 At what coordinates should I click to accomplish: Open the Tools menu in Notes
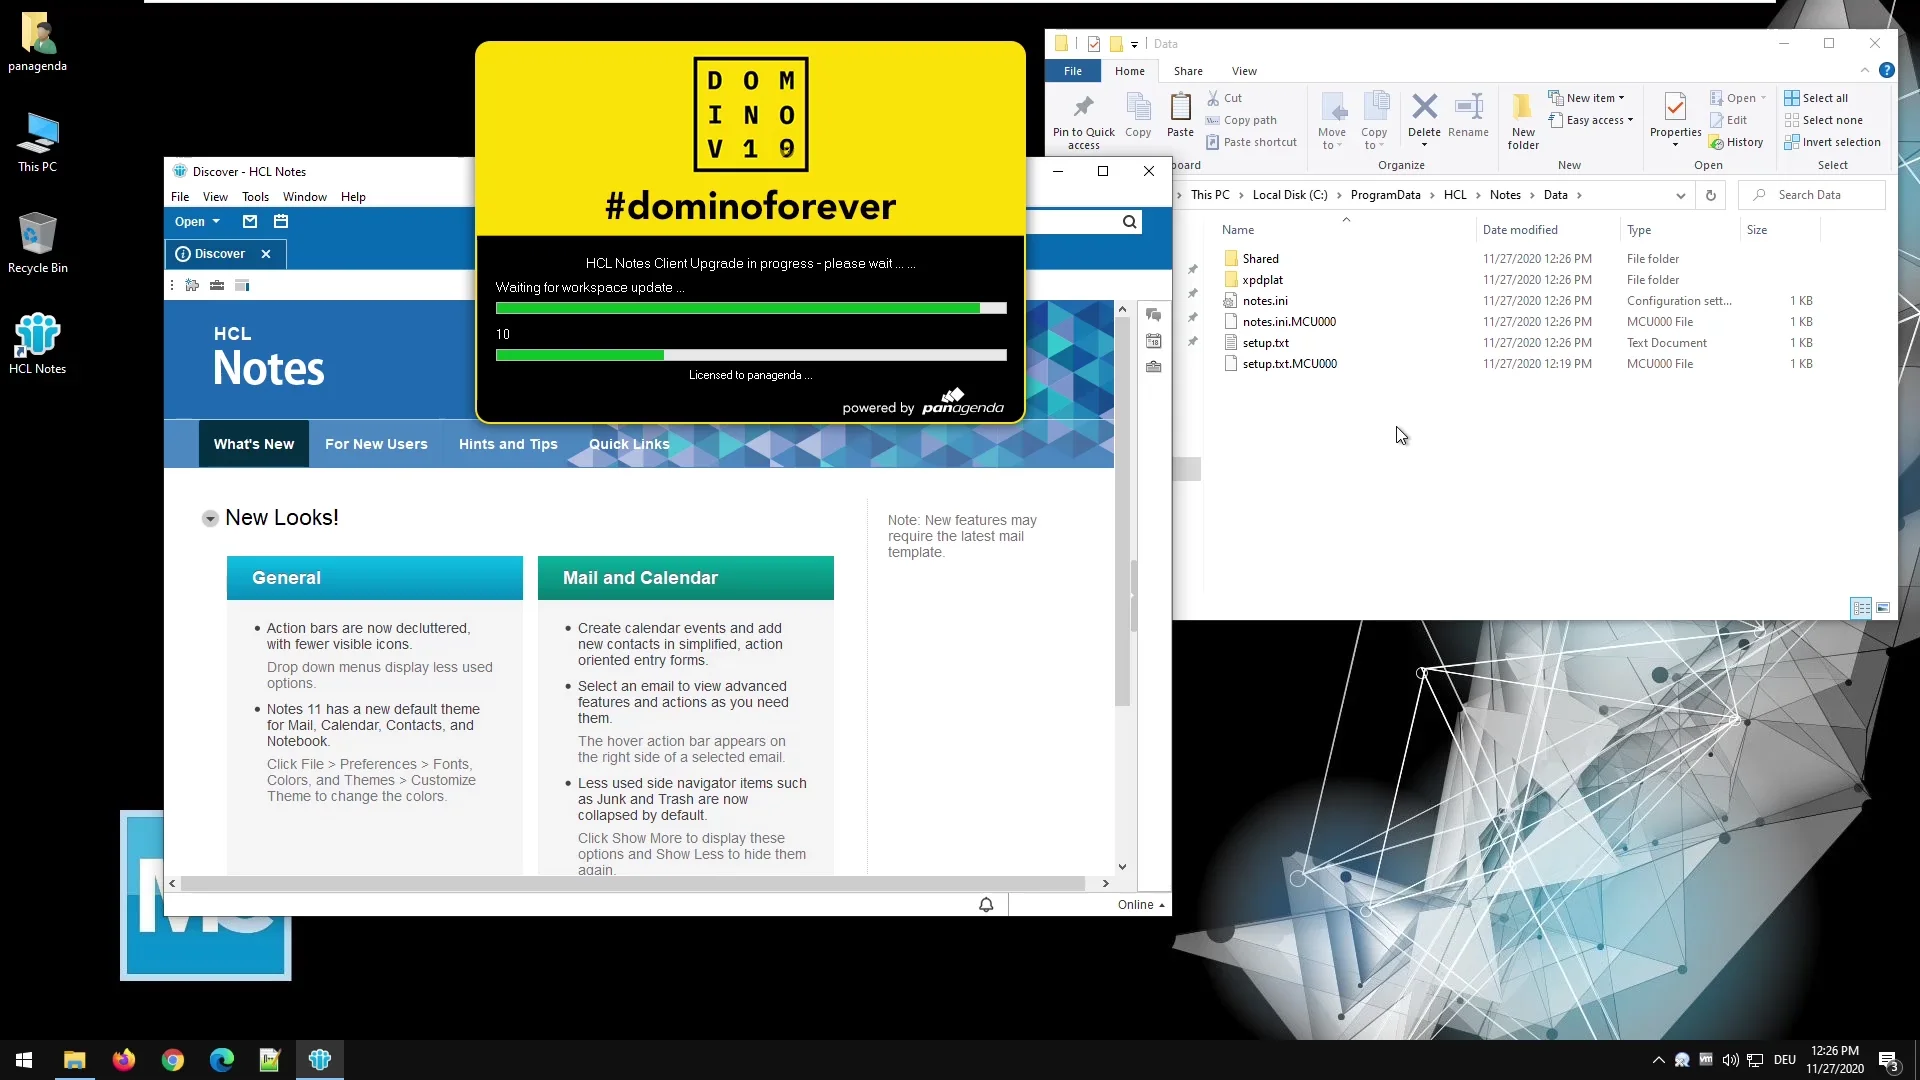pos(255,197)
